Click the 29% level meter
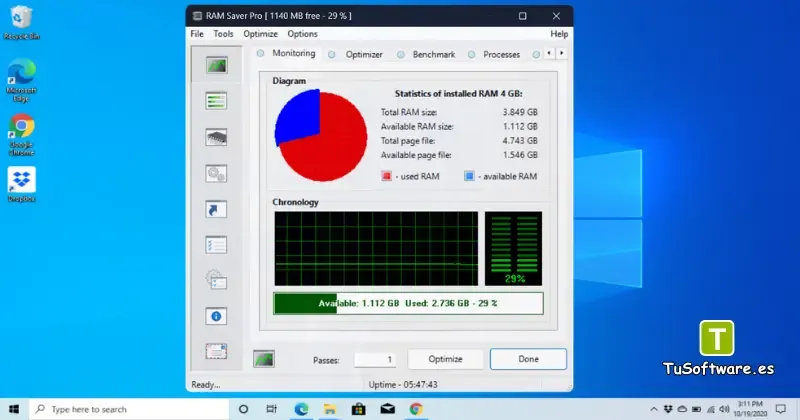800x420 pixels. [x=513, y=249]
